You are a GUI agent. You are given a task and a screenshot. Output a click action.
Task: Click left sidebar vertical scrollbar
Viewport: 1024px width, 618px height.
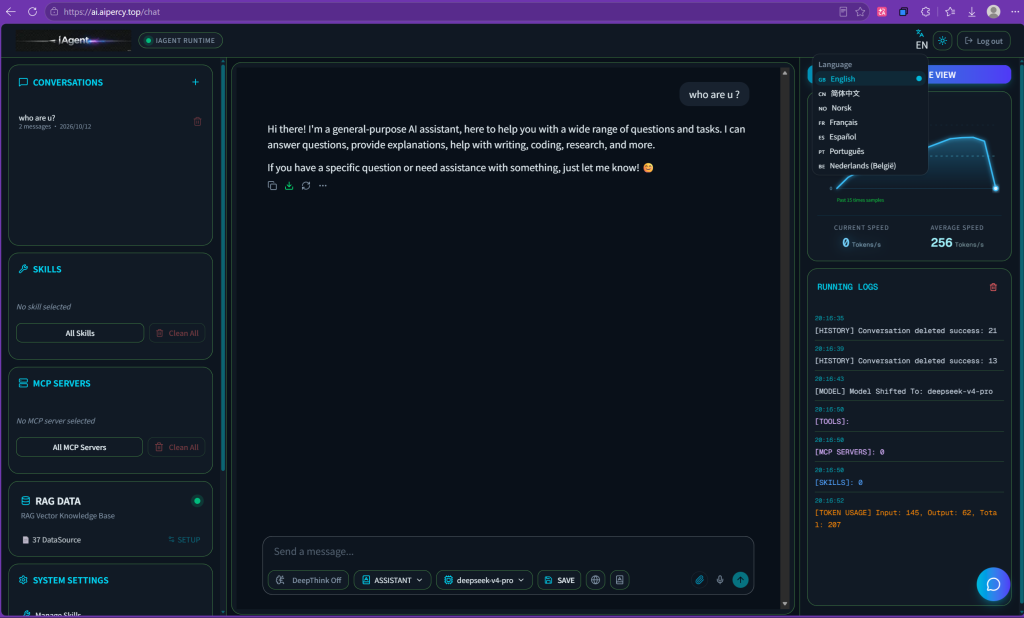click(223, 268)
